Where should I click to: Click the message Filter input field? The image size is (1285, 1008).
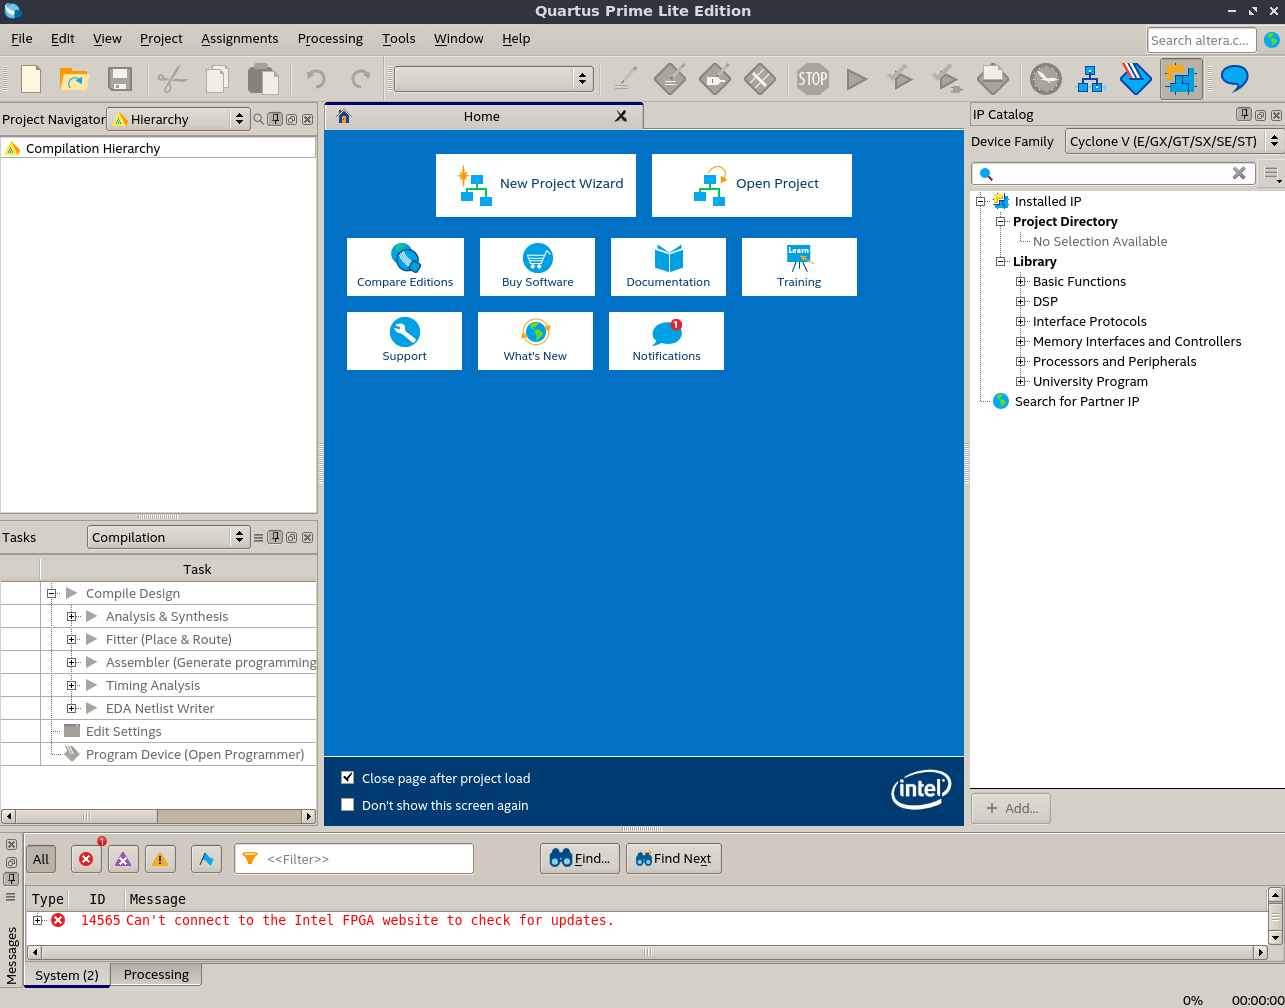(x=365, y=859)
